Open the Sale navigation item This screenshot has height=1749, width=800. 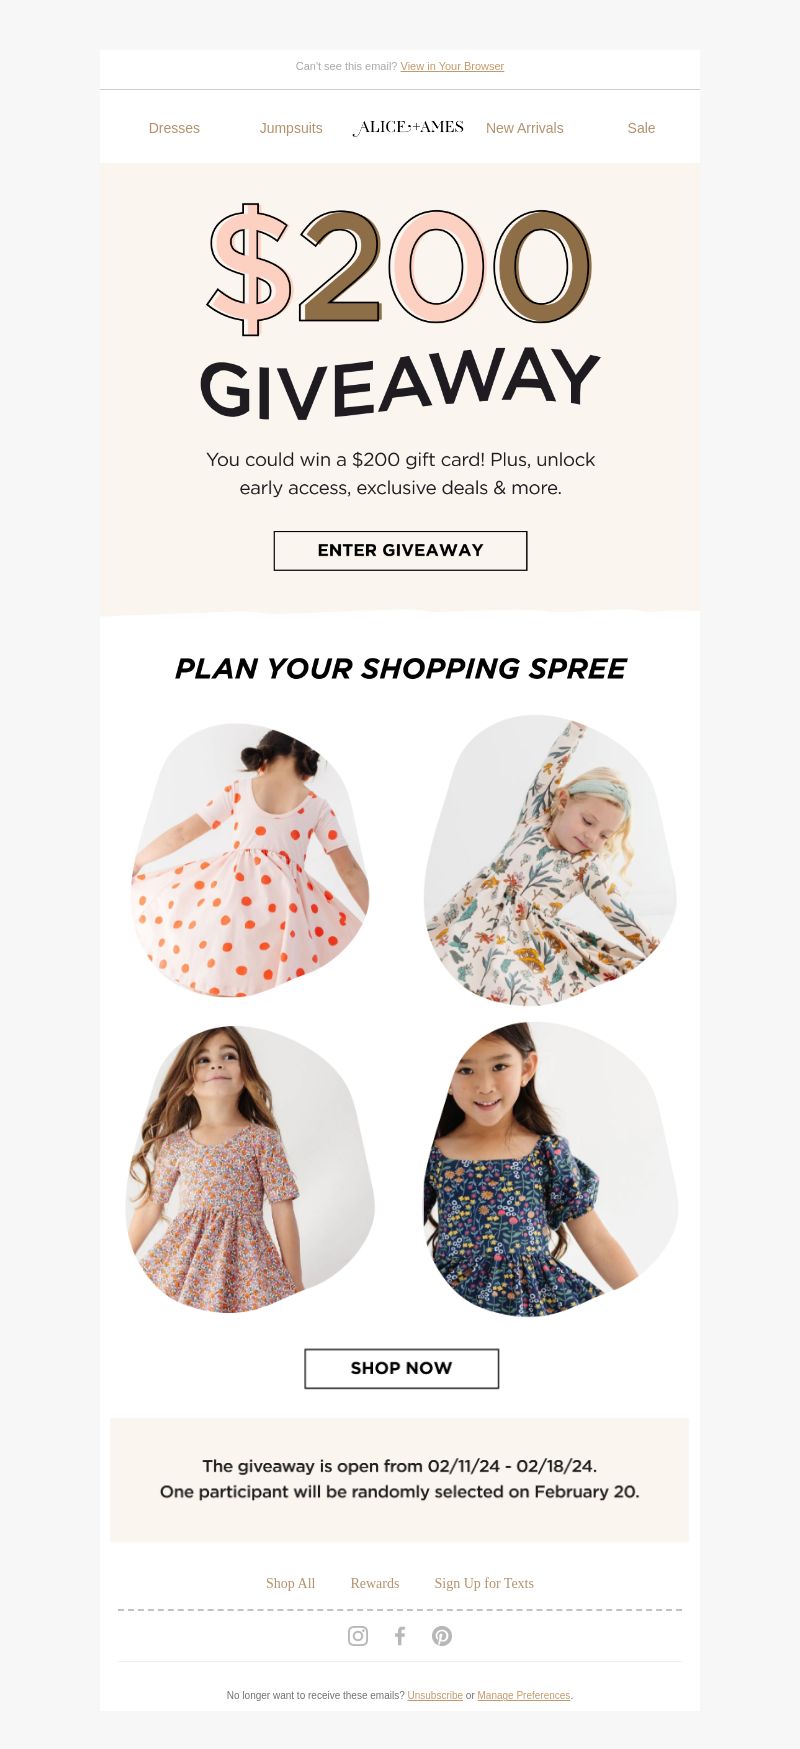pyautogui.click(x=641, y=128)
